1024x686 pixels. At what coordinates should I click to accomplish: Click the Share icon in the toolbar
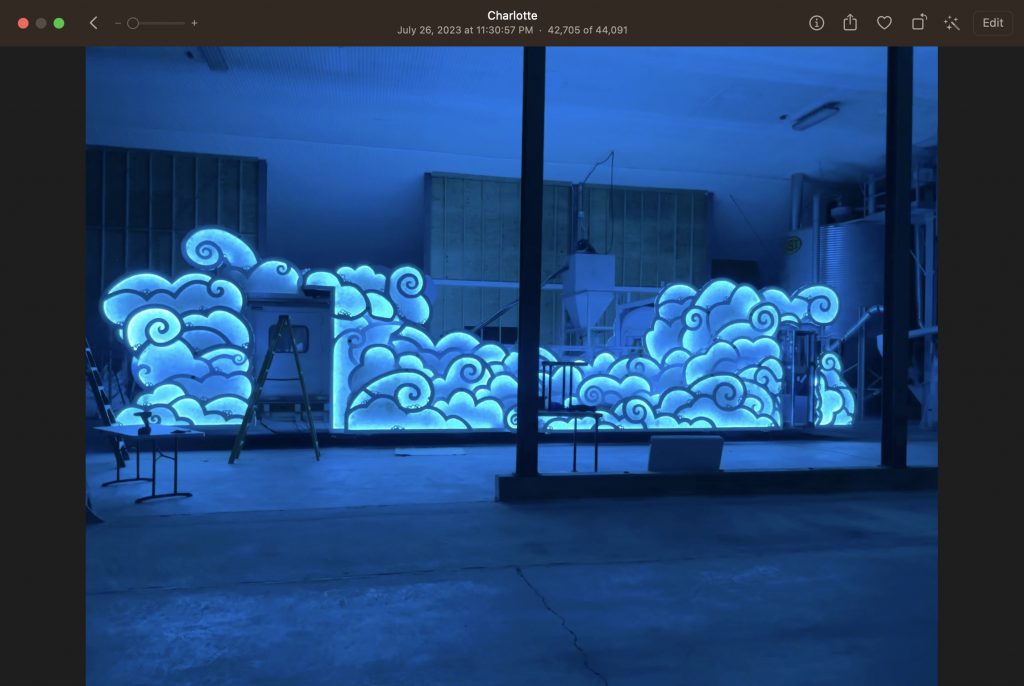[850, 23]
